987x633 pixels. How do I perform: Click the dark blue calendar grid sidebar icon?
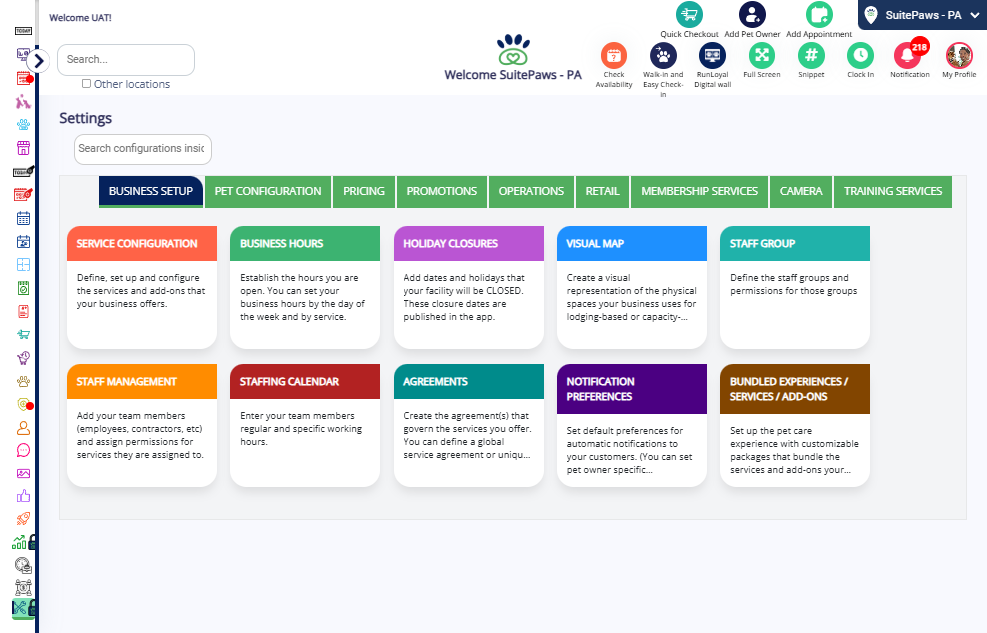click(23, 218)
